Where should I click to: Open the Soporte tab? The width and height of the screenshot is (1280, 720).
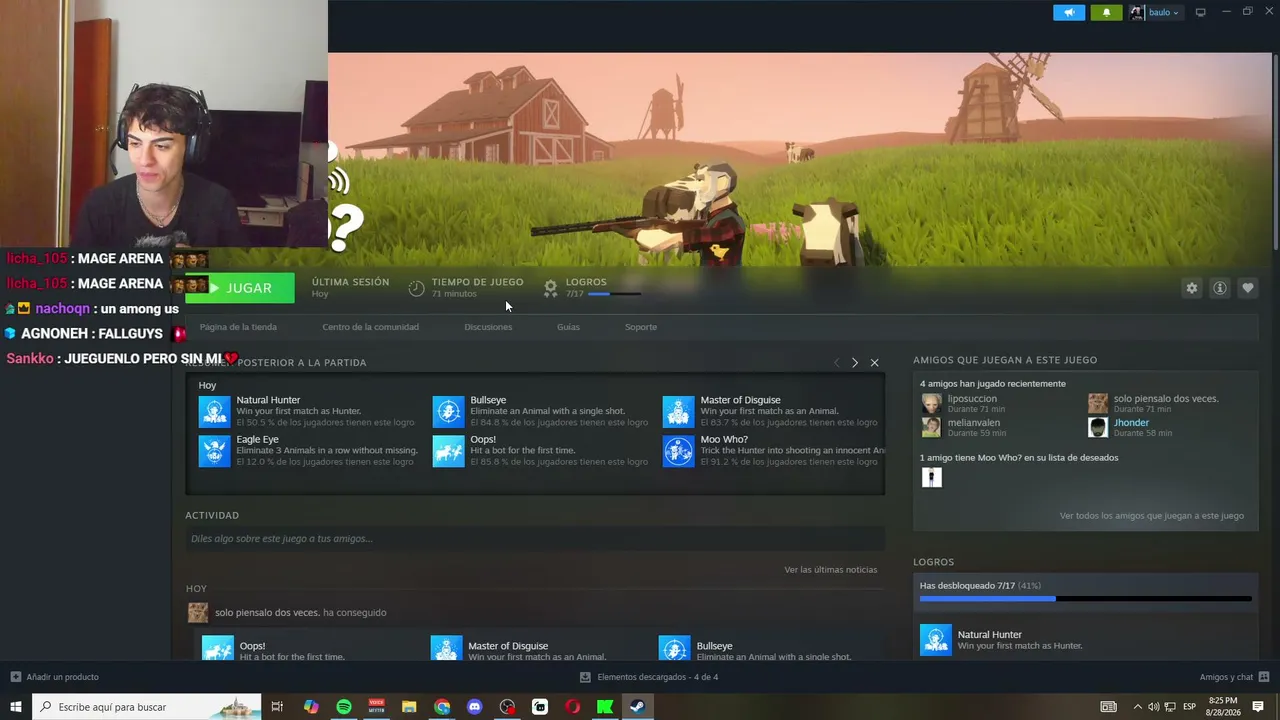point(641,327)
